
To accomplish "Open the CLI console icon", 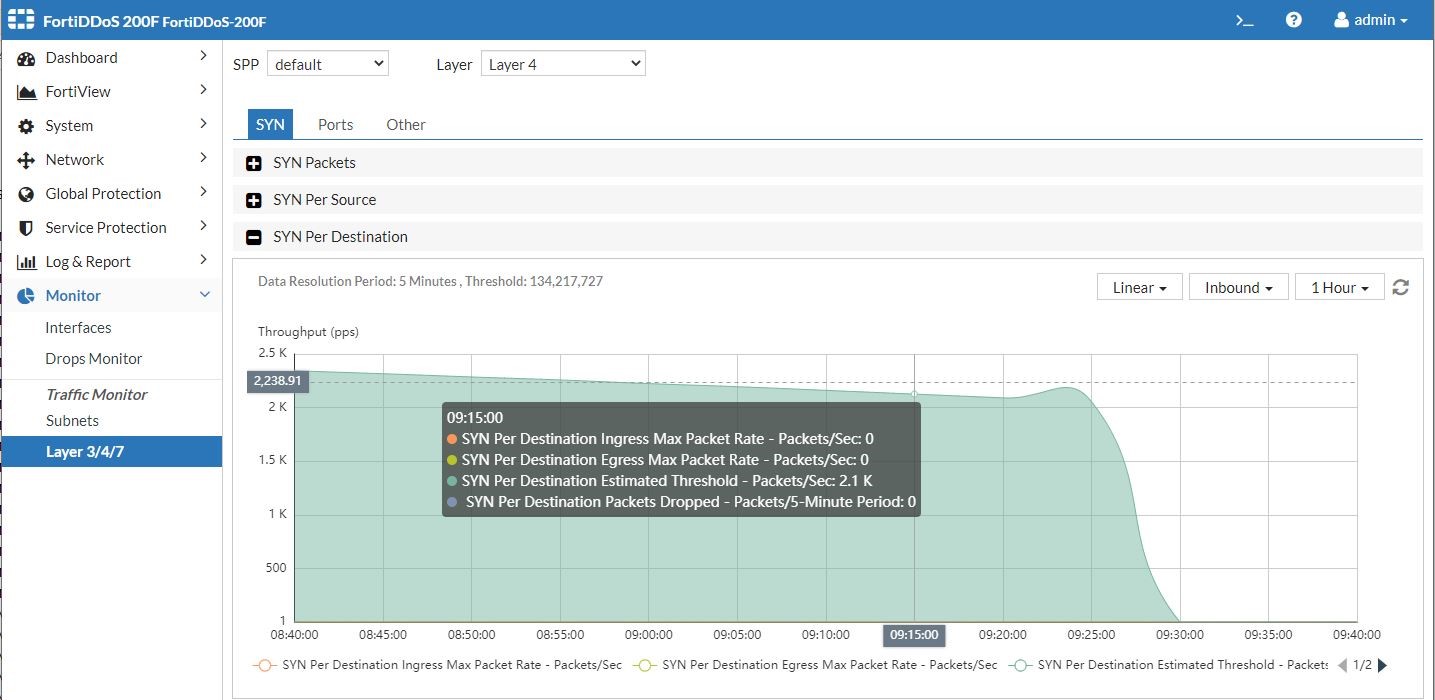I will 1243,19.
